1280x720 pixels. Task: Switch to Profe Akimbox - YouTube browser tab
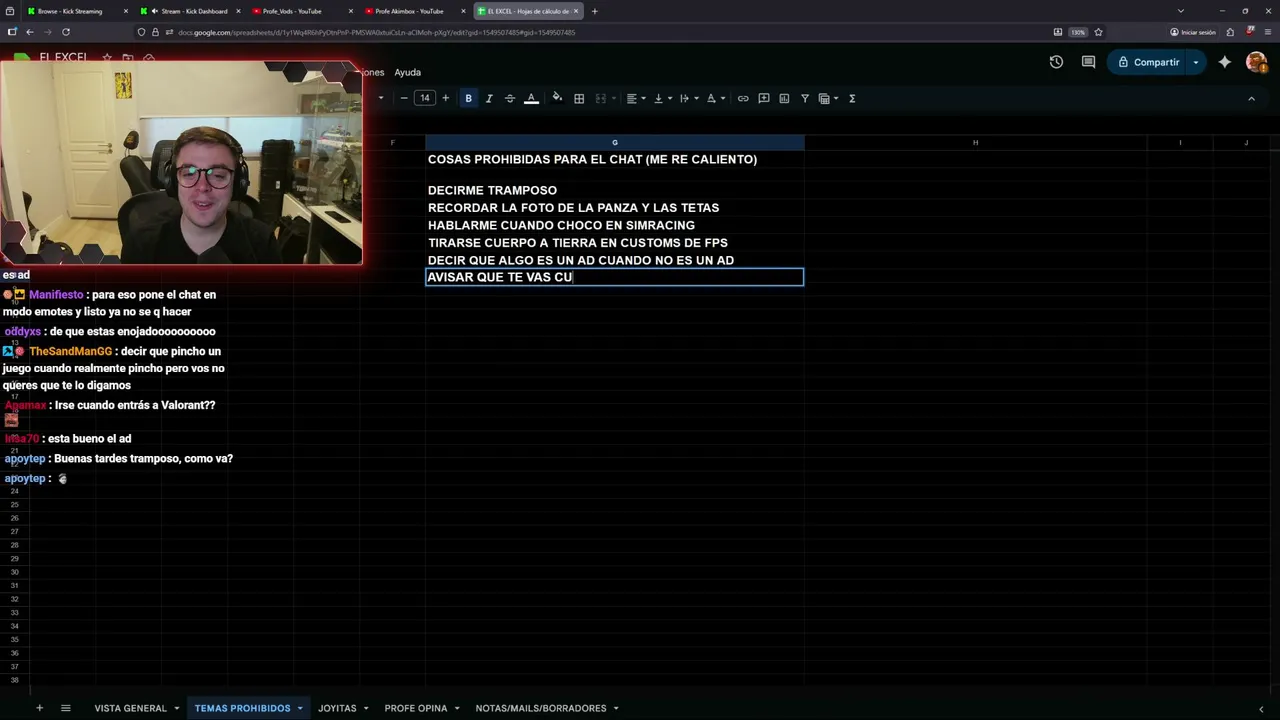414,11
